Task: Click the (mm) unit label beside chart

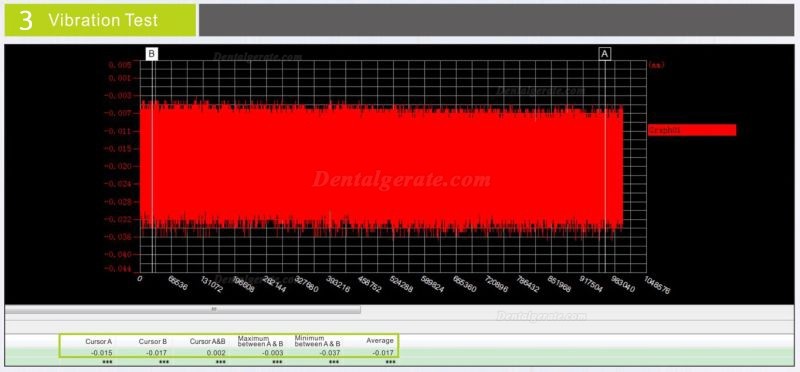Action: click(657, 65)
